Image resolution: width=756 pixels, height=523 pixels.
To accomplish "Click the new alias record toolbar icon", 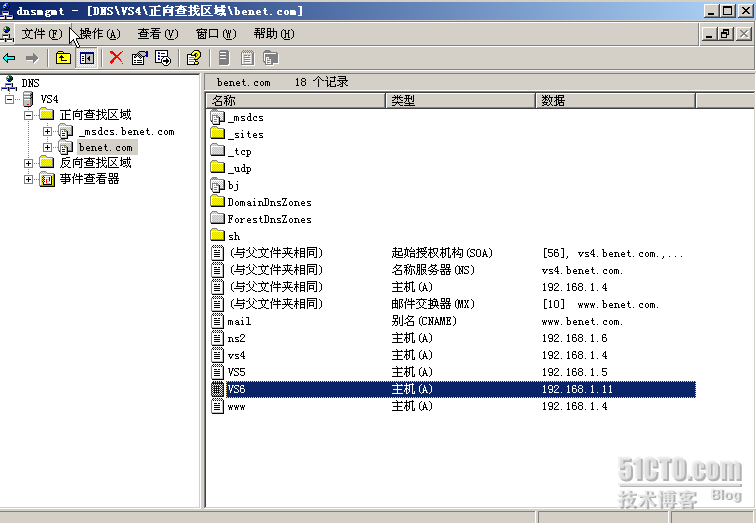I will (x=247, y=58).
